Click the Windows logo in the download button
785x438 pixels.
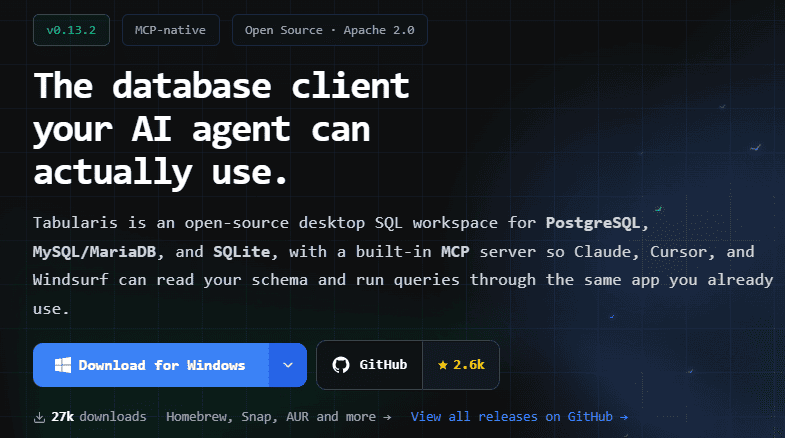coord(63,365)
